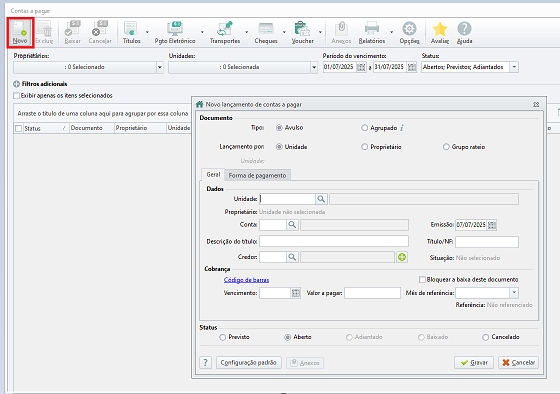Click the Anexos button in the dialog
The width and height of the screenshot is (560, 394).
pos(305,363)
